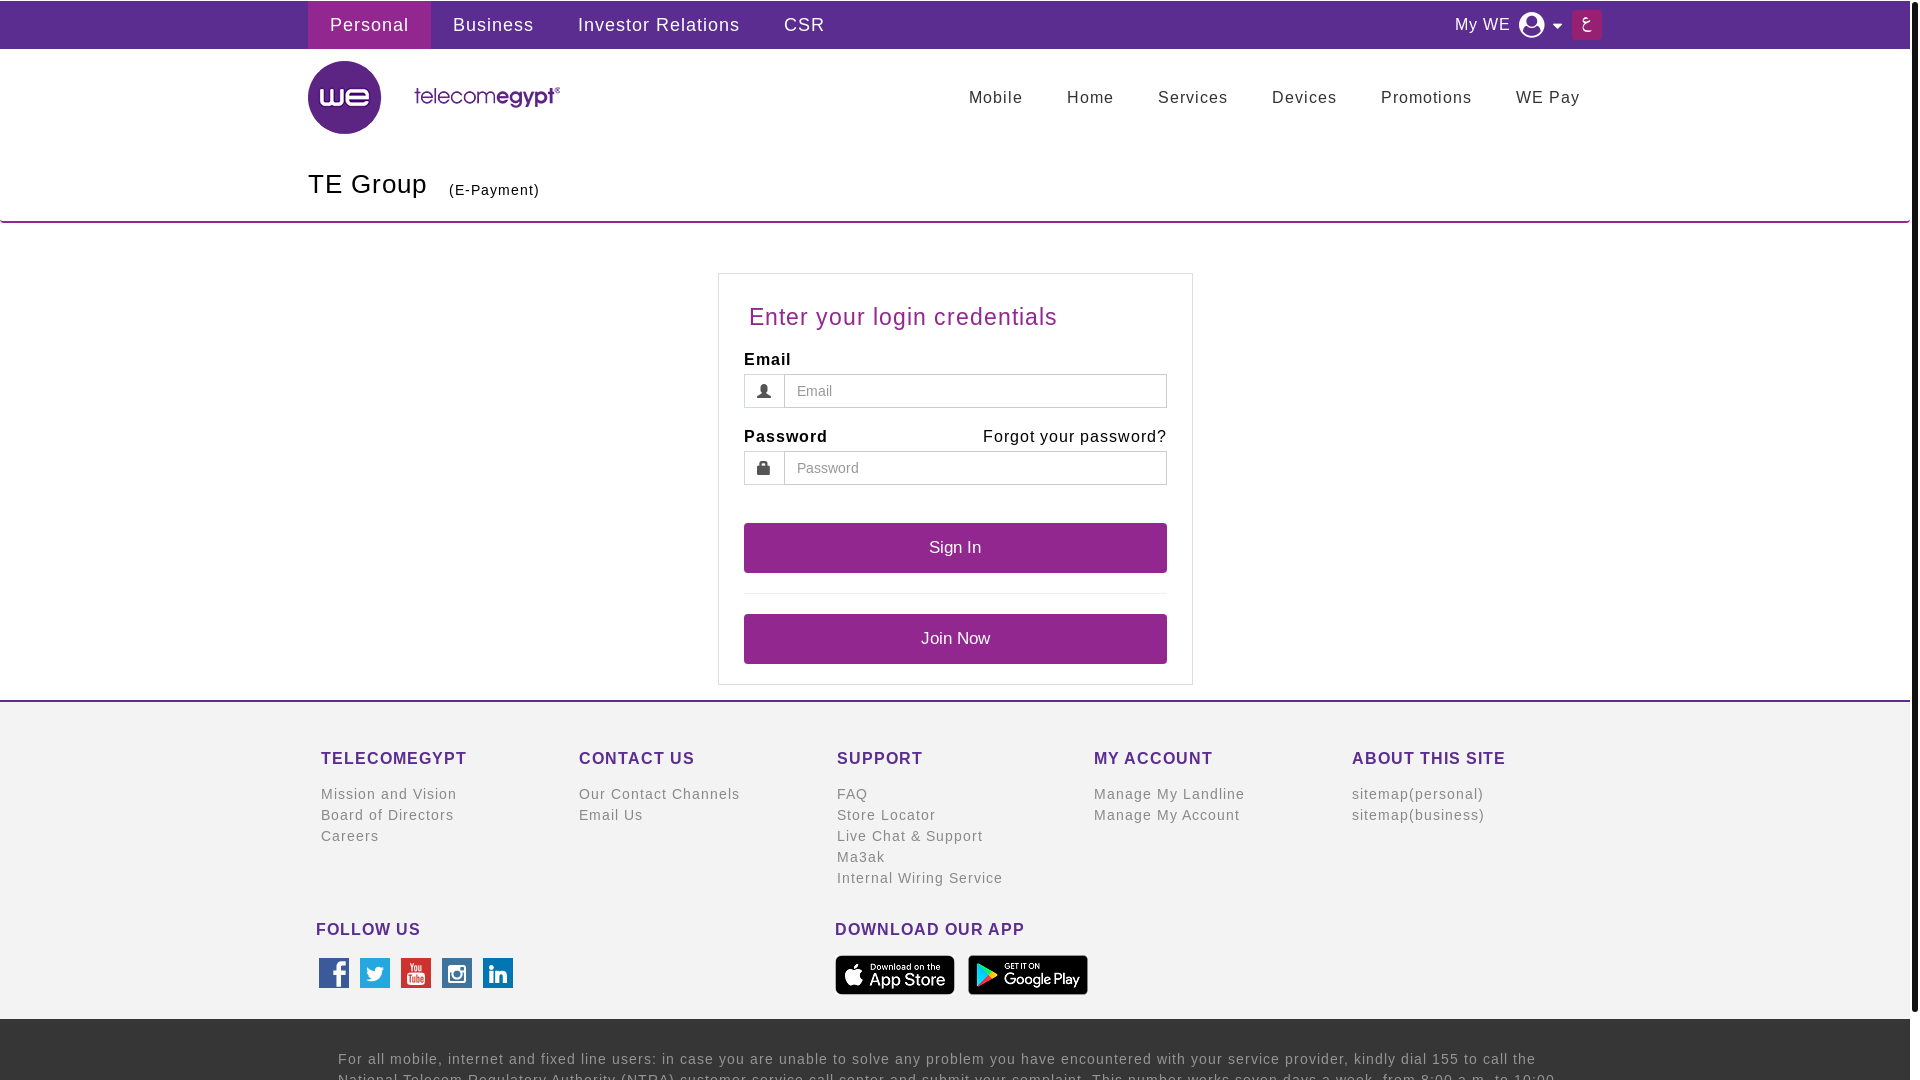Open sitemap(personal) link
The height and width of the screenshot is (1080, 1920).
1418,794
